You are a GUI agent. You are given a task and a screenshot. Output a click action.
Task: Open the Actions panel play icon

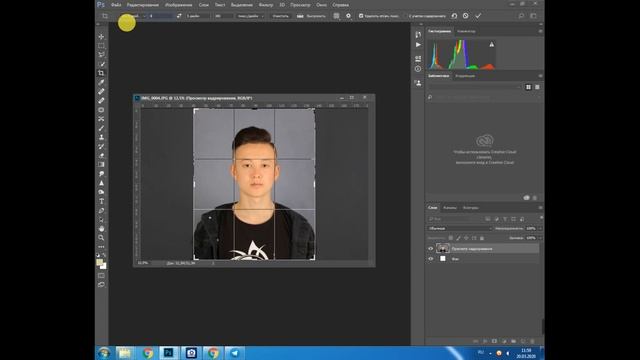click(418, 44)
